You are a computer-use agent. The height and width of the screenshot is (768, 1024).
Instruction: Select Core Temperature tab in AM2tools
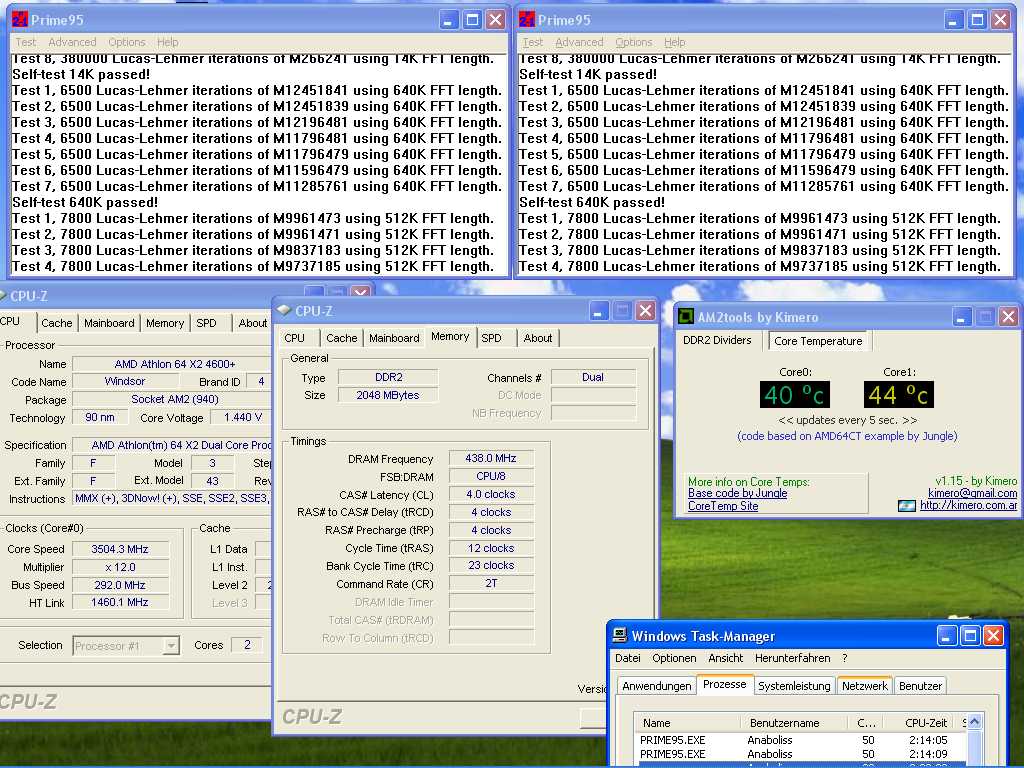818,341
